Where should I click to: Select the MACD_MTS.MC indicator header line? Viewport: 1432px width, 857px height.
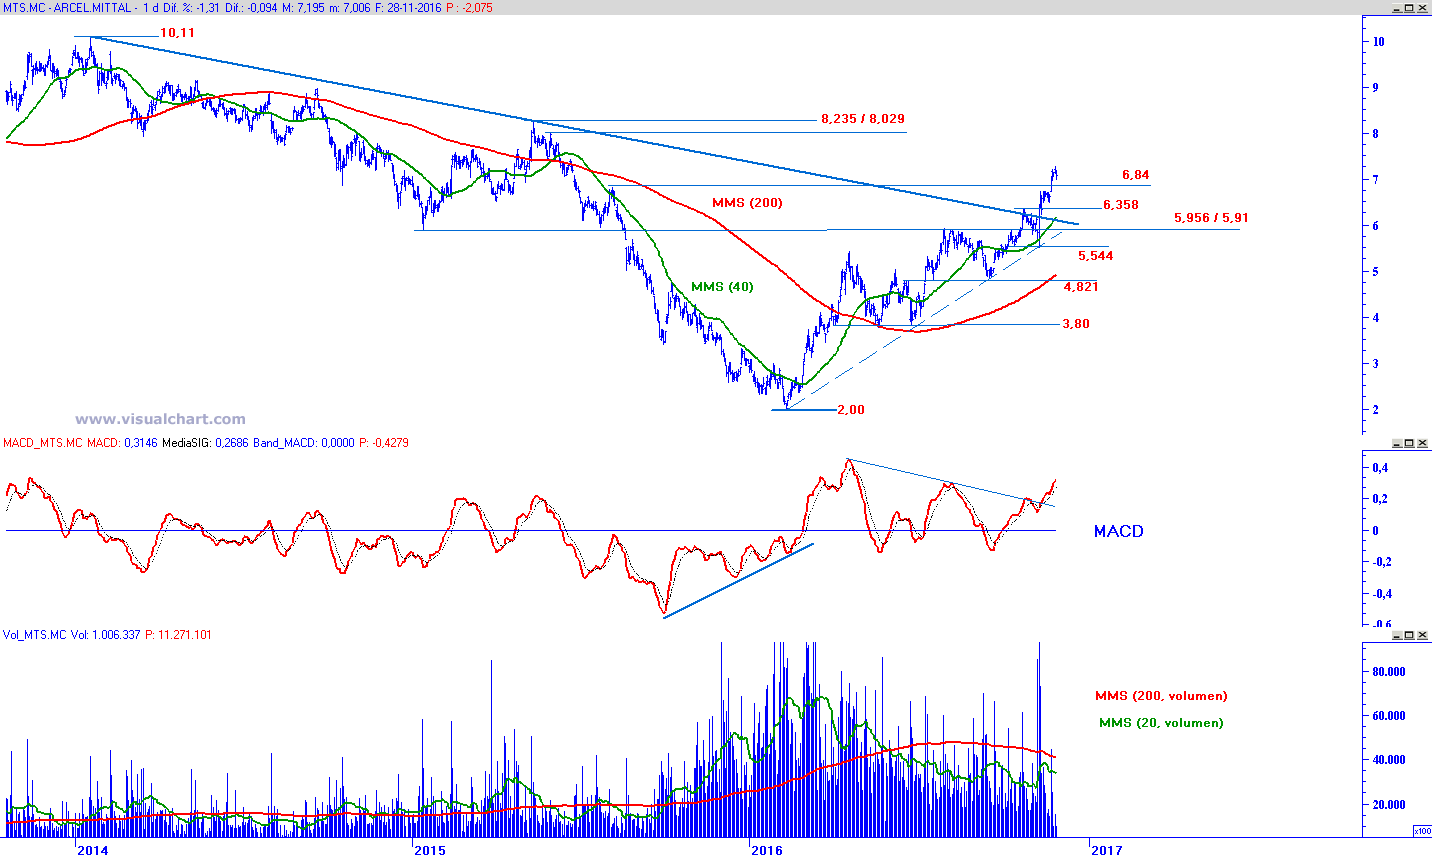click(x=206, y=443)
